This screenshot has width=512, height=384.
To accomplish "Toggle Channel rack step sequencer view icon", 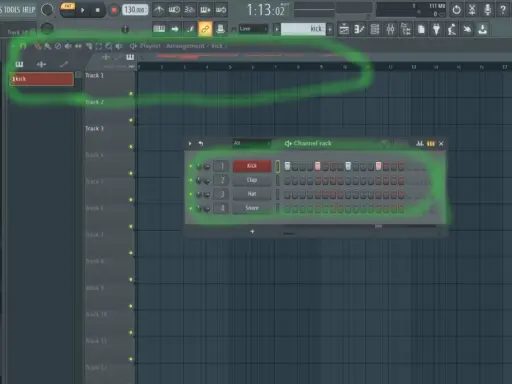I will [431, 144].
